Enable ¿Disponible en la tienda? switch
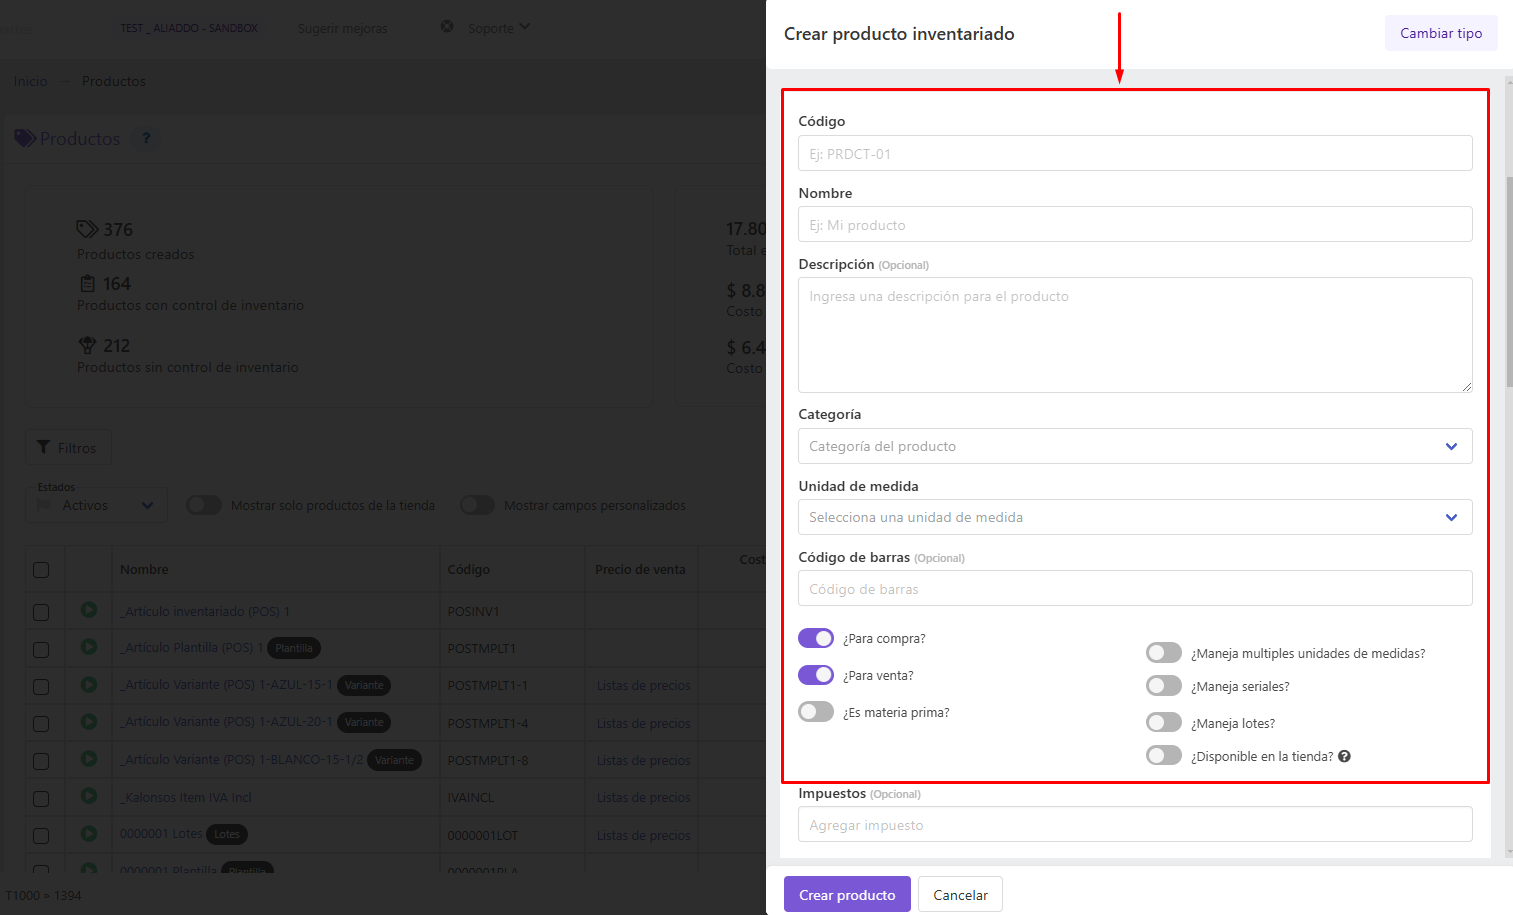1513x915 pixels. 1164,756
